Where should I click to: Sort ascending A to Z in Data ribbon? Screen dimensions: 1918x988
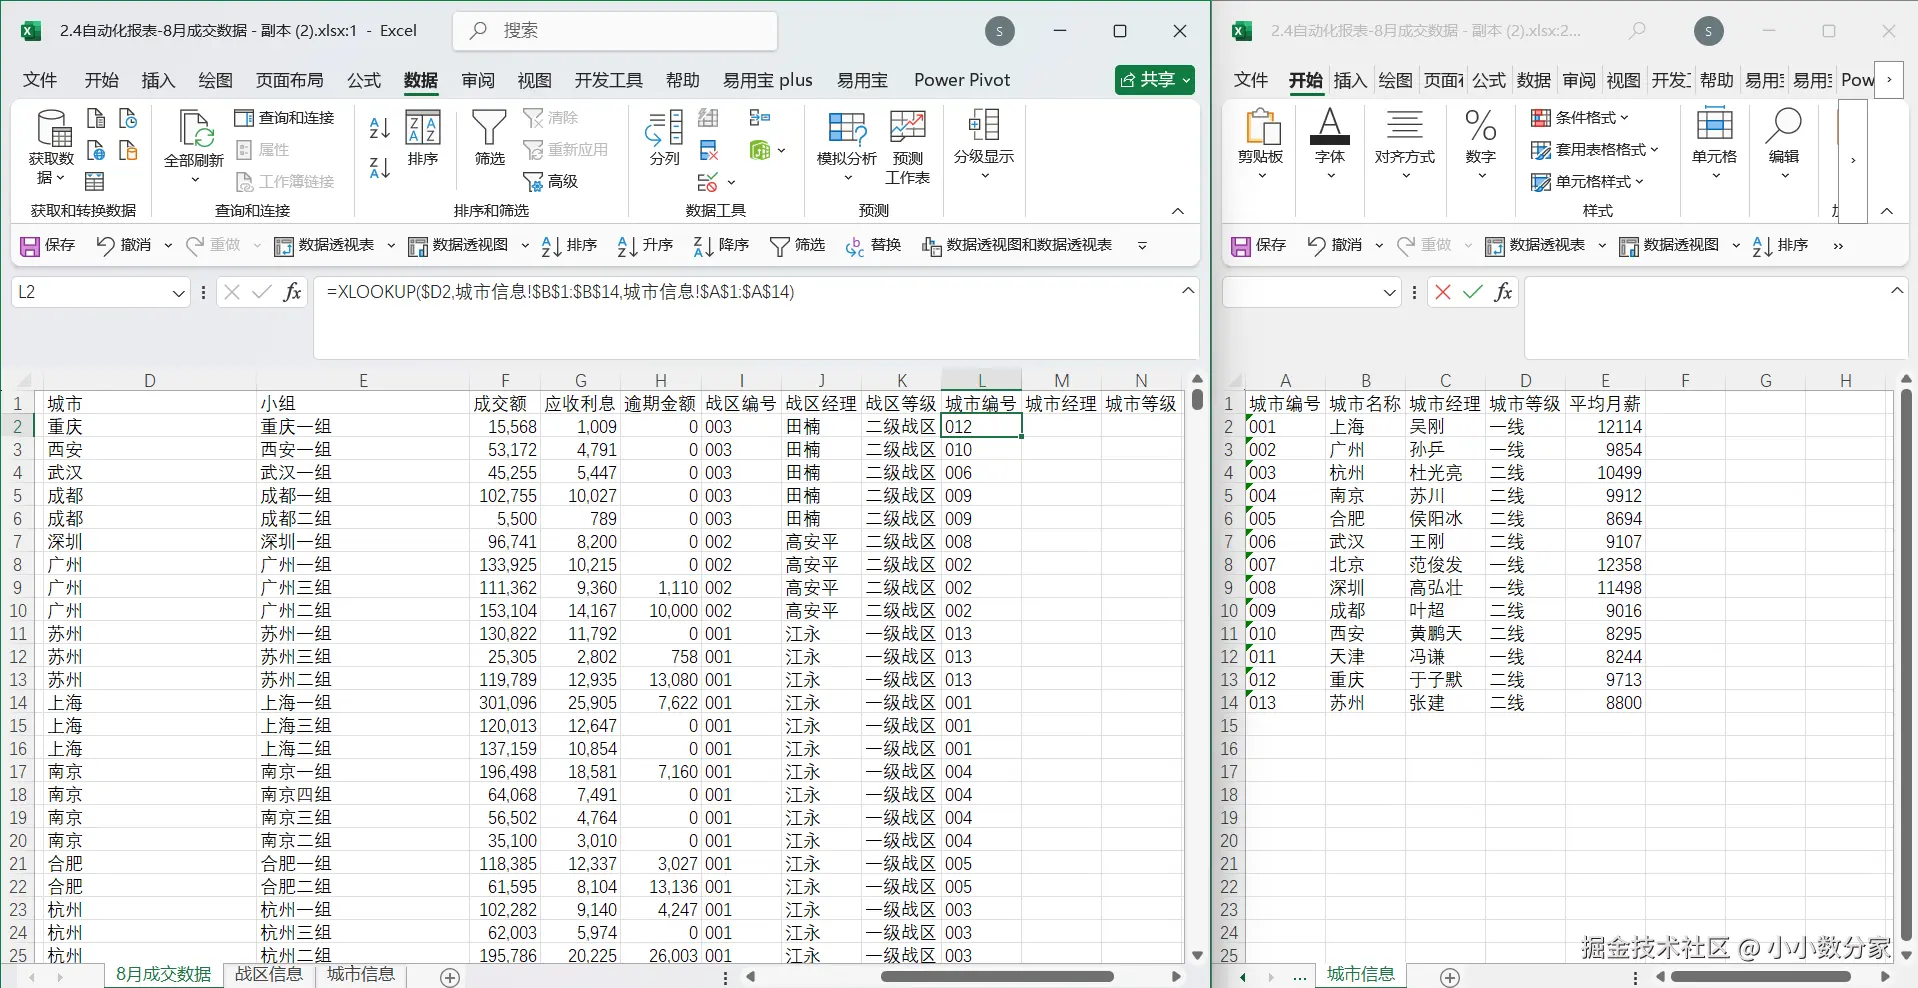click(379, 128)
